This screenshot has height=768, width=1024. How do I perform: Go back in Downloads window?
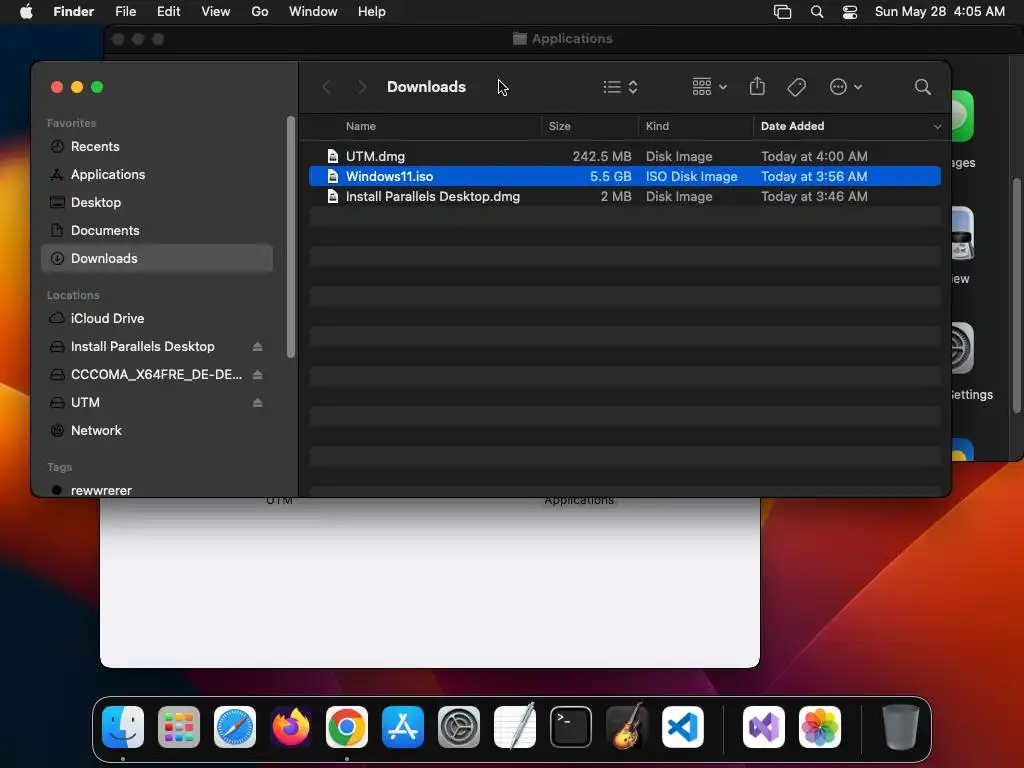(x=327, y=87)
